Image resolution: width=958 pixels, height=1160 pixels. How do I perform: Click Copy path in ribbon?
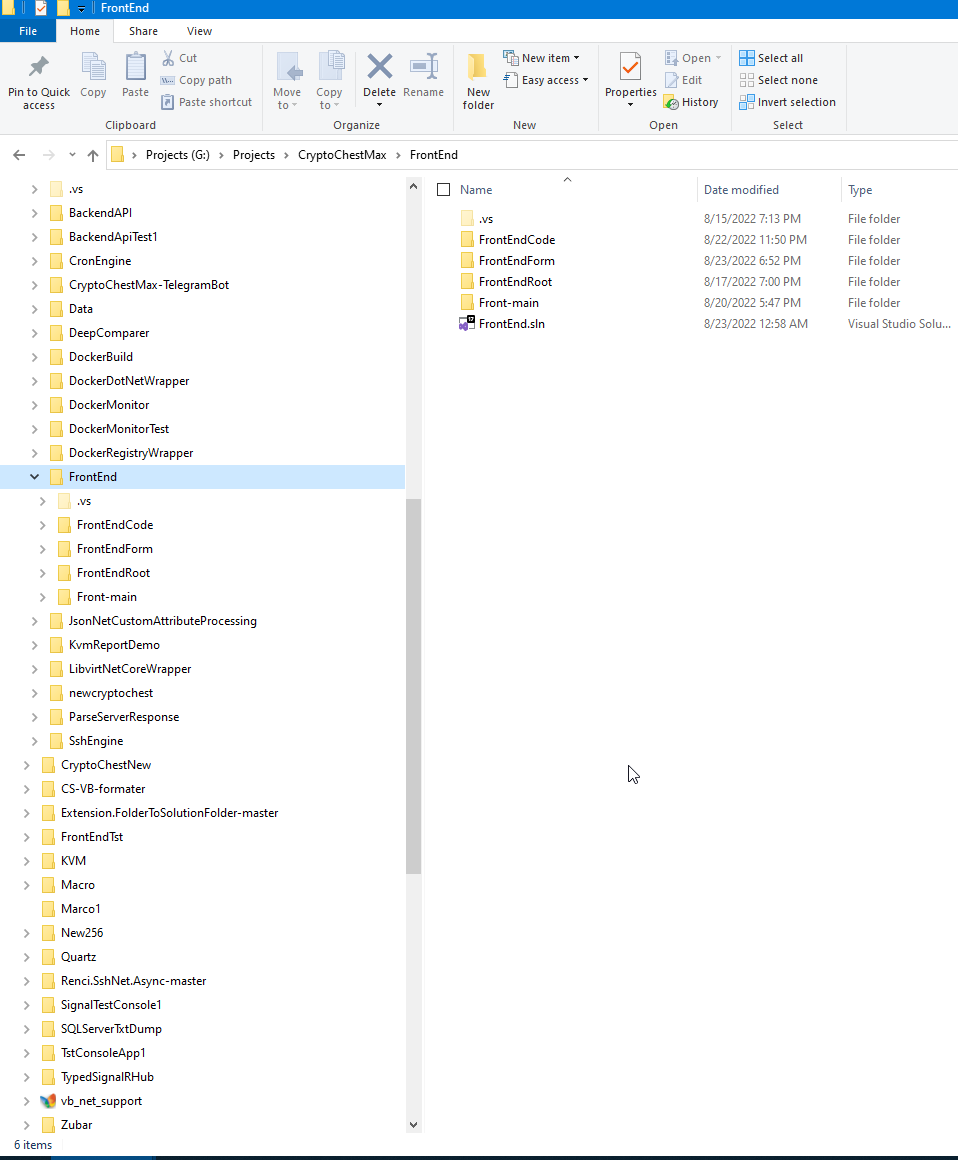point(196,80)
